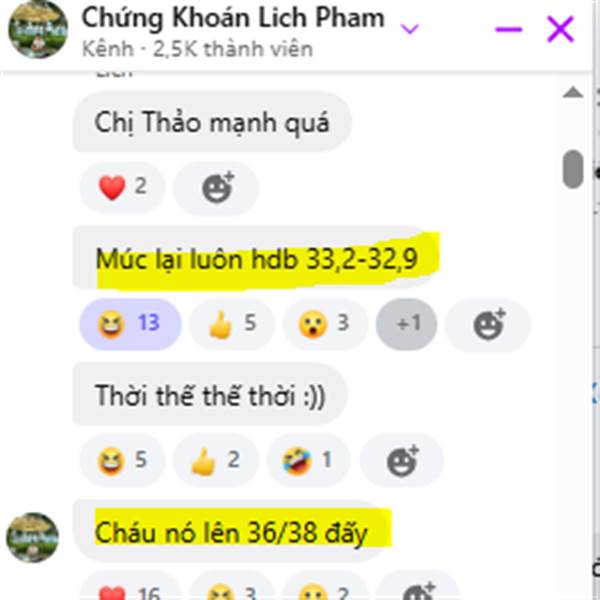Select the thumbs up reaction showing 2
This screenshot has height=600, width=600.
[x=216, y=460]
